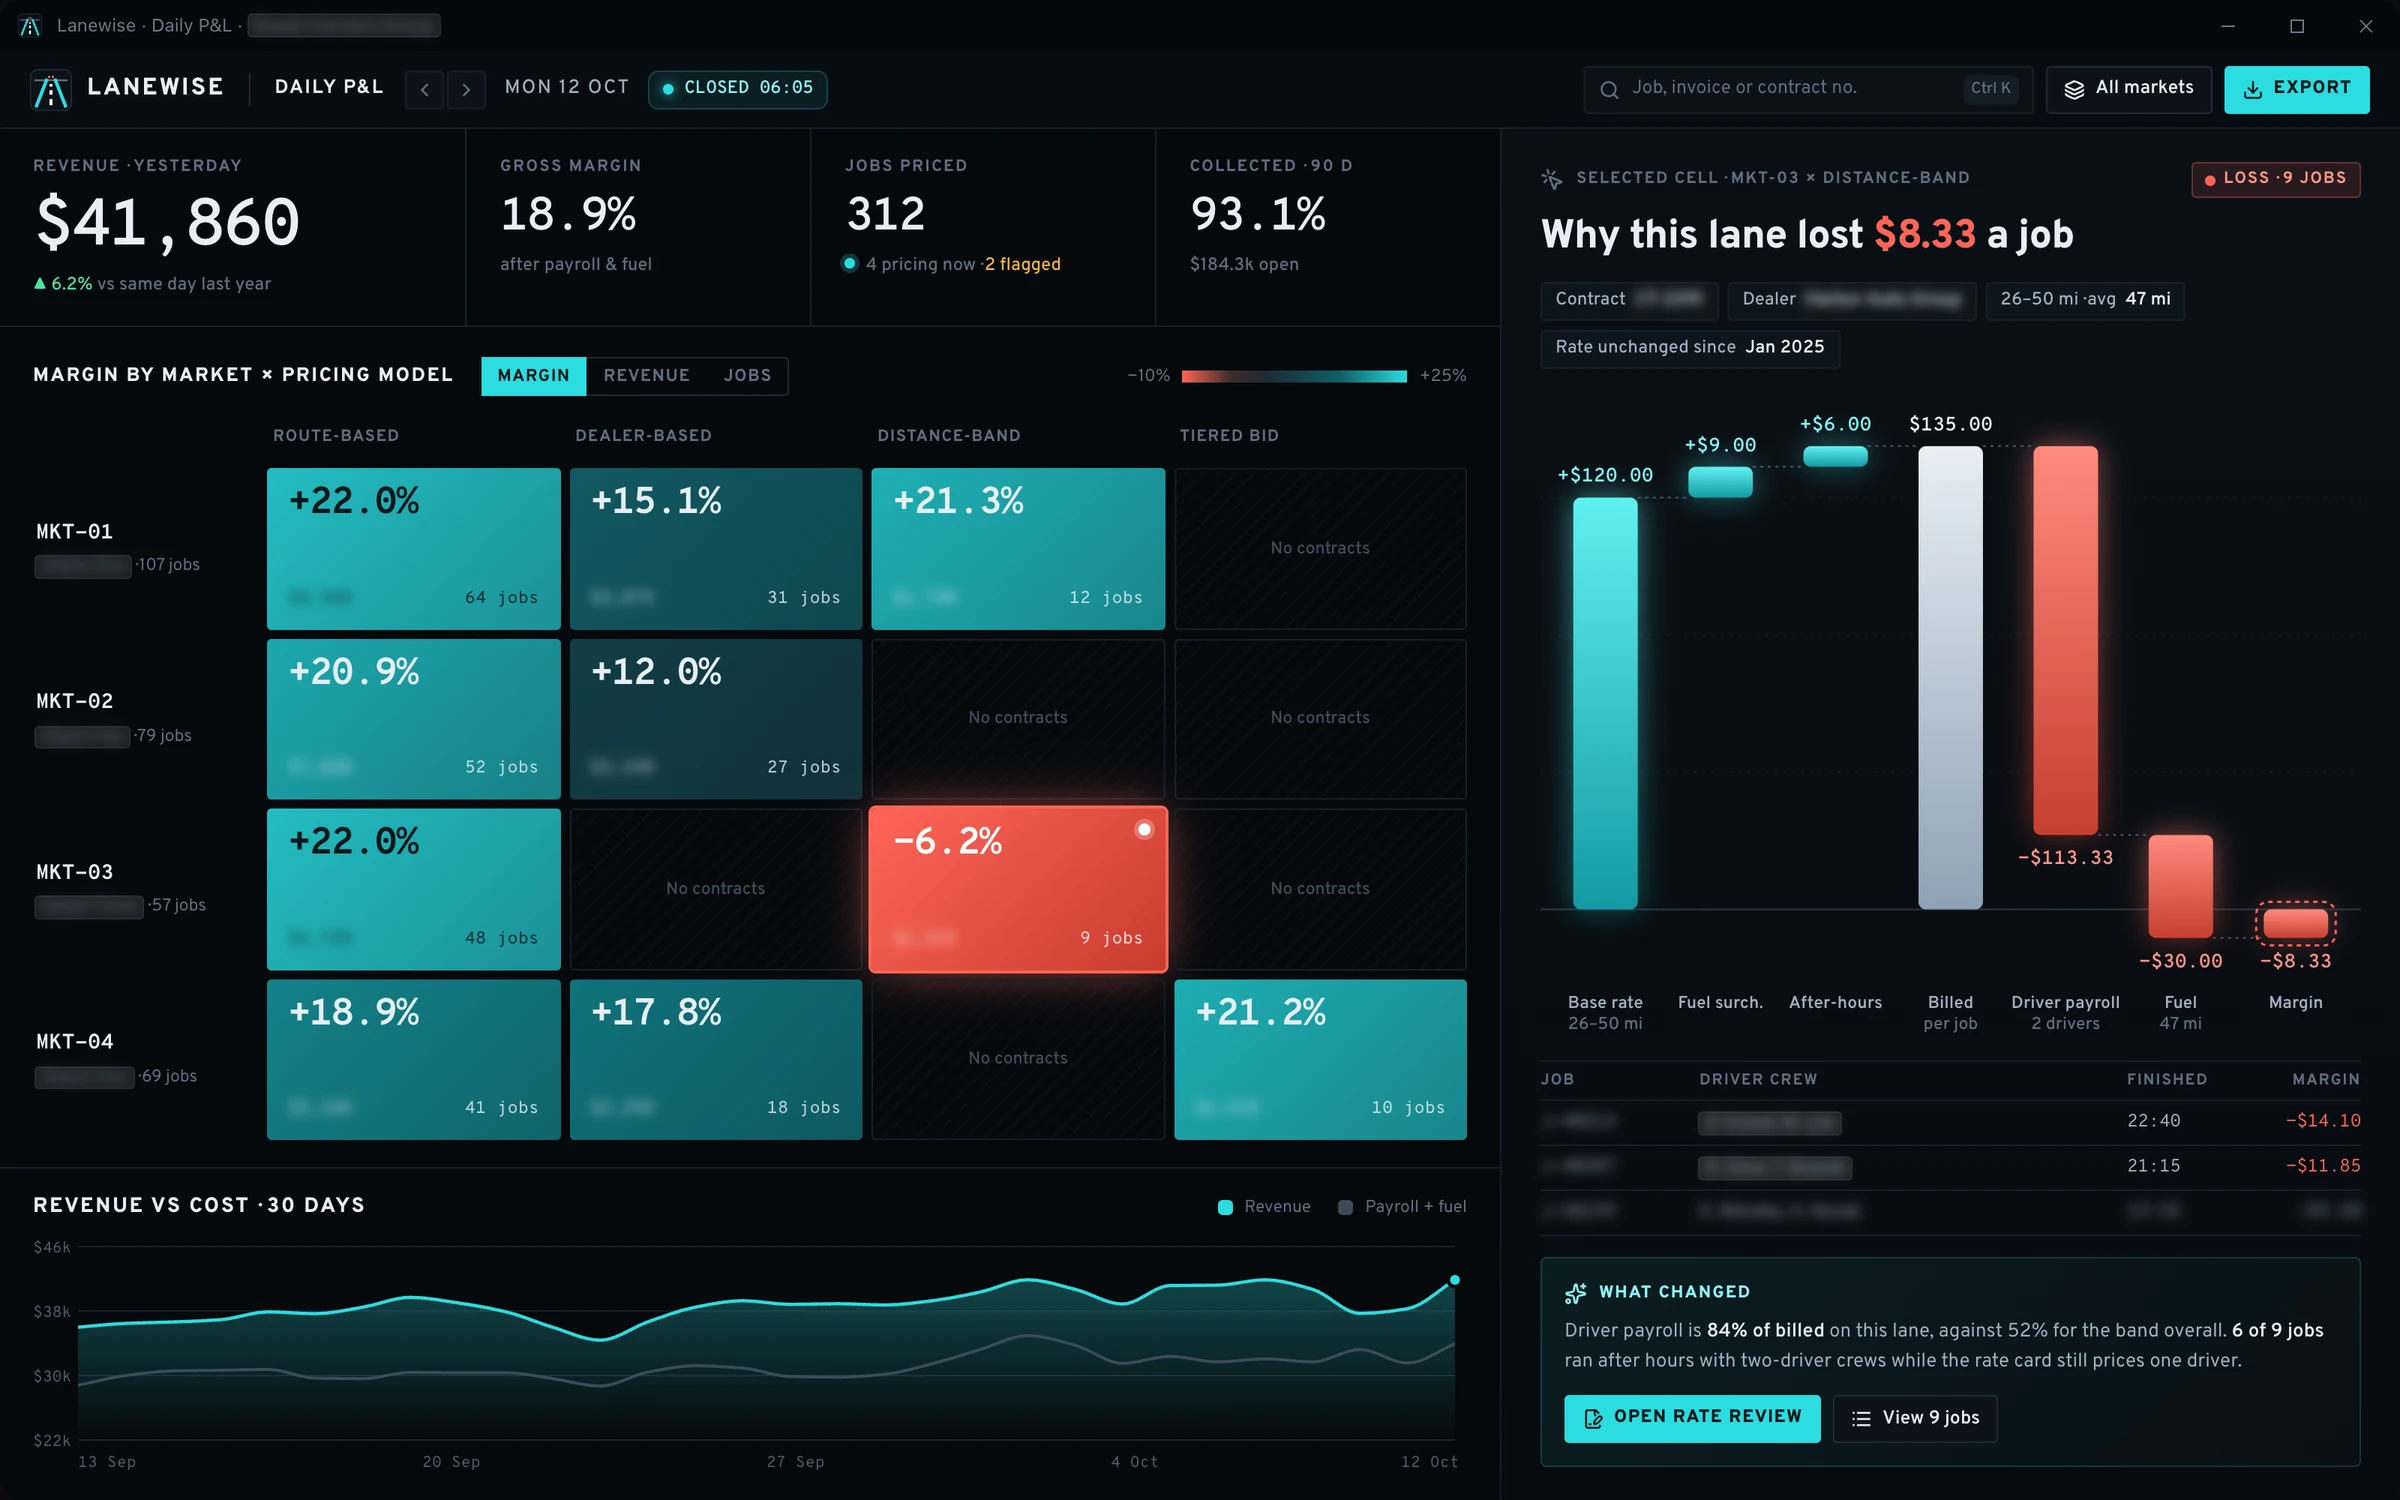The height and width of the screenshot is (1500, 2400).
Task: Maximize the Lanewise window
Action: pyautogui.click(x=2297, y=26)
